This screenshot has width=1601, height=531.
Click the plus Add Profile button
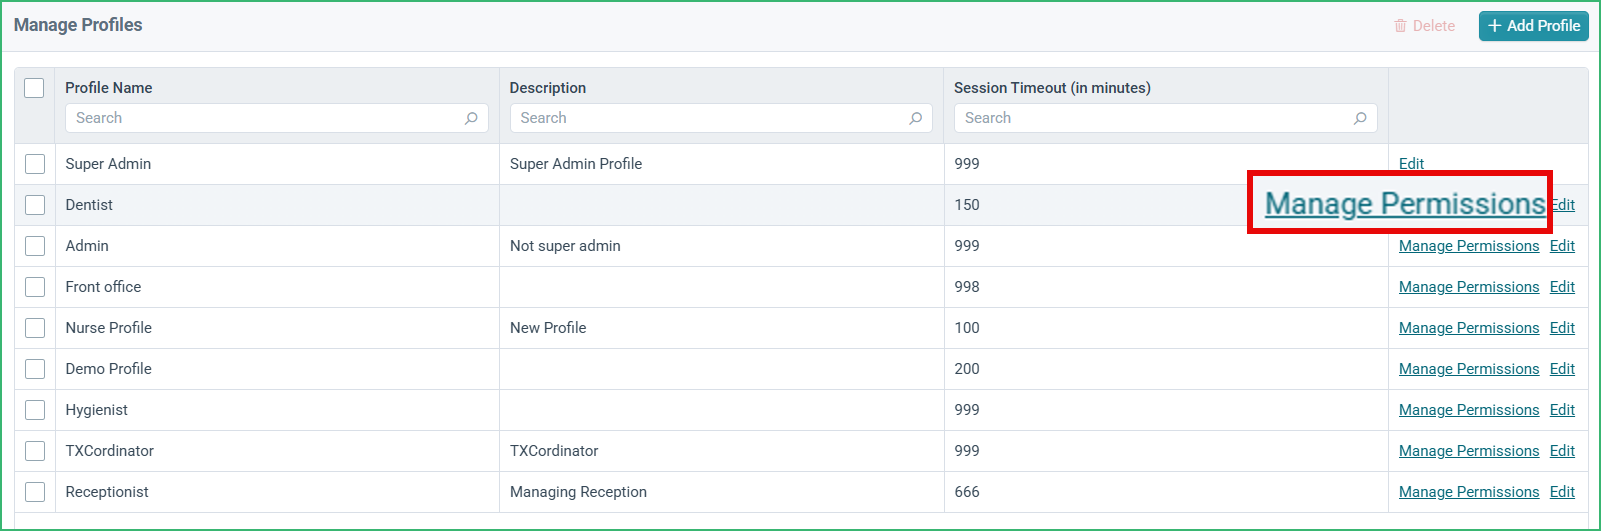coord(1534,26)
